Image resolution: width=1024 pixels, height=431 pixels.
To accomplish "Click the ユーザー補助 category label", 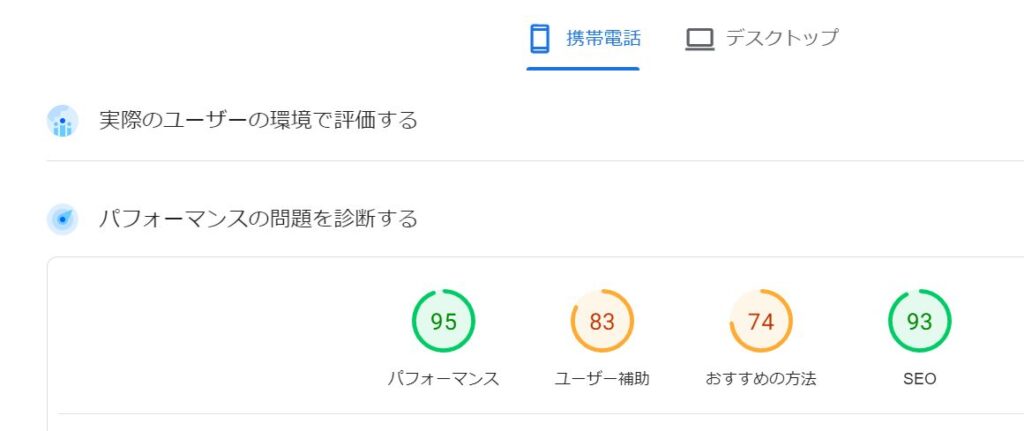I will pos(602,379).
